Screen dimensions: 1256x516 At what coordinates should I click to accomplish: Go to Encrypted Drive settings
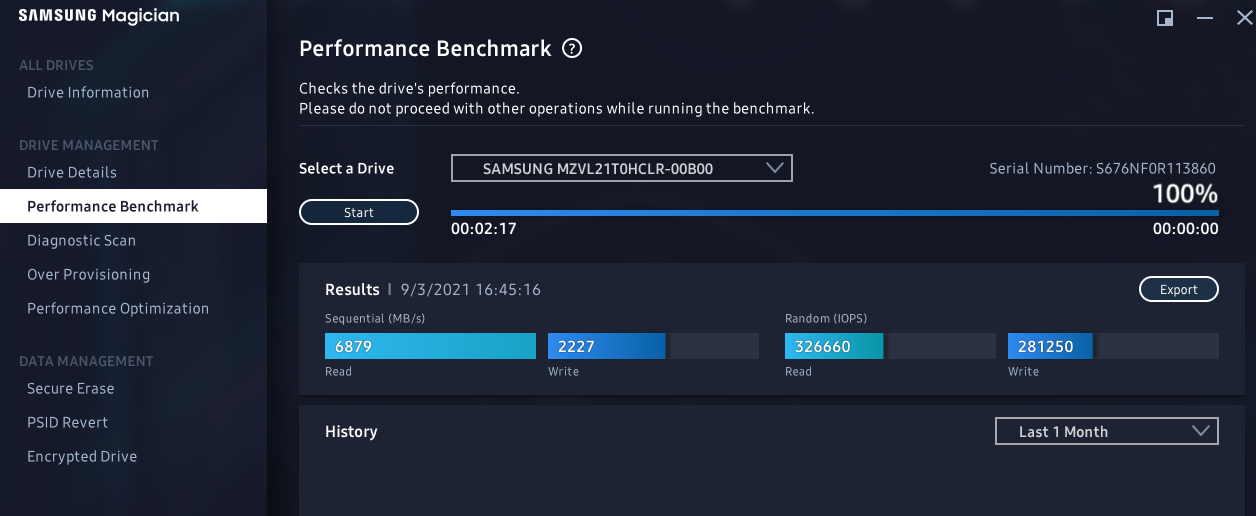pos(82,456)
